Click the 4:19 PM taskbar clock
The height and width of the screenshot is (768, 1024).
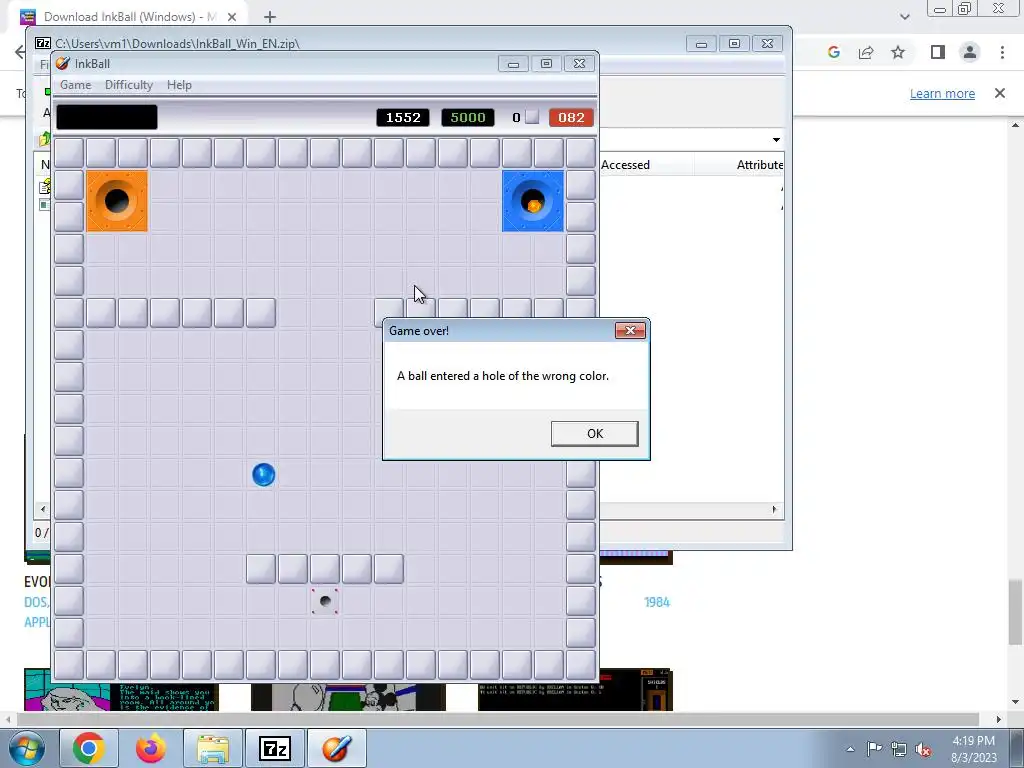click(973, 741)
